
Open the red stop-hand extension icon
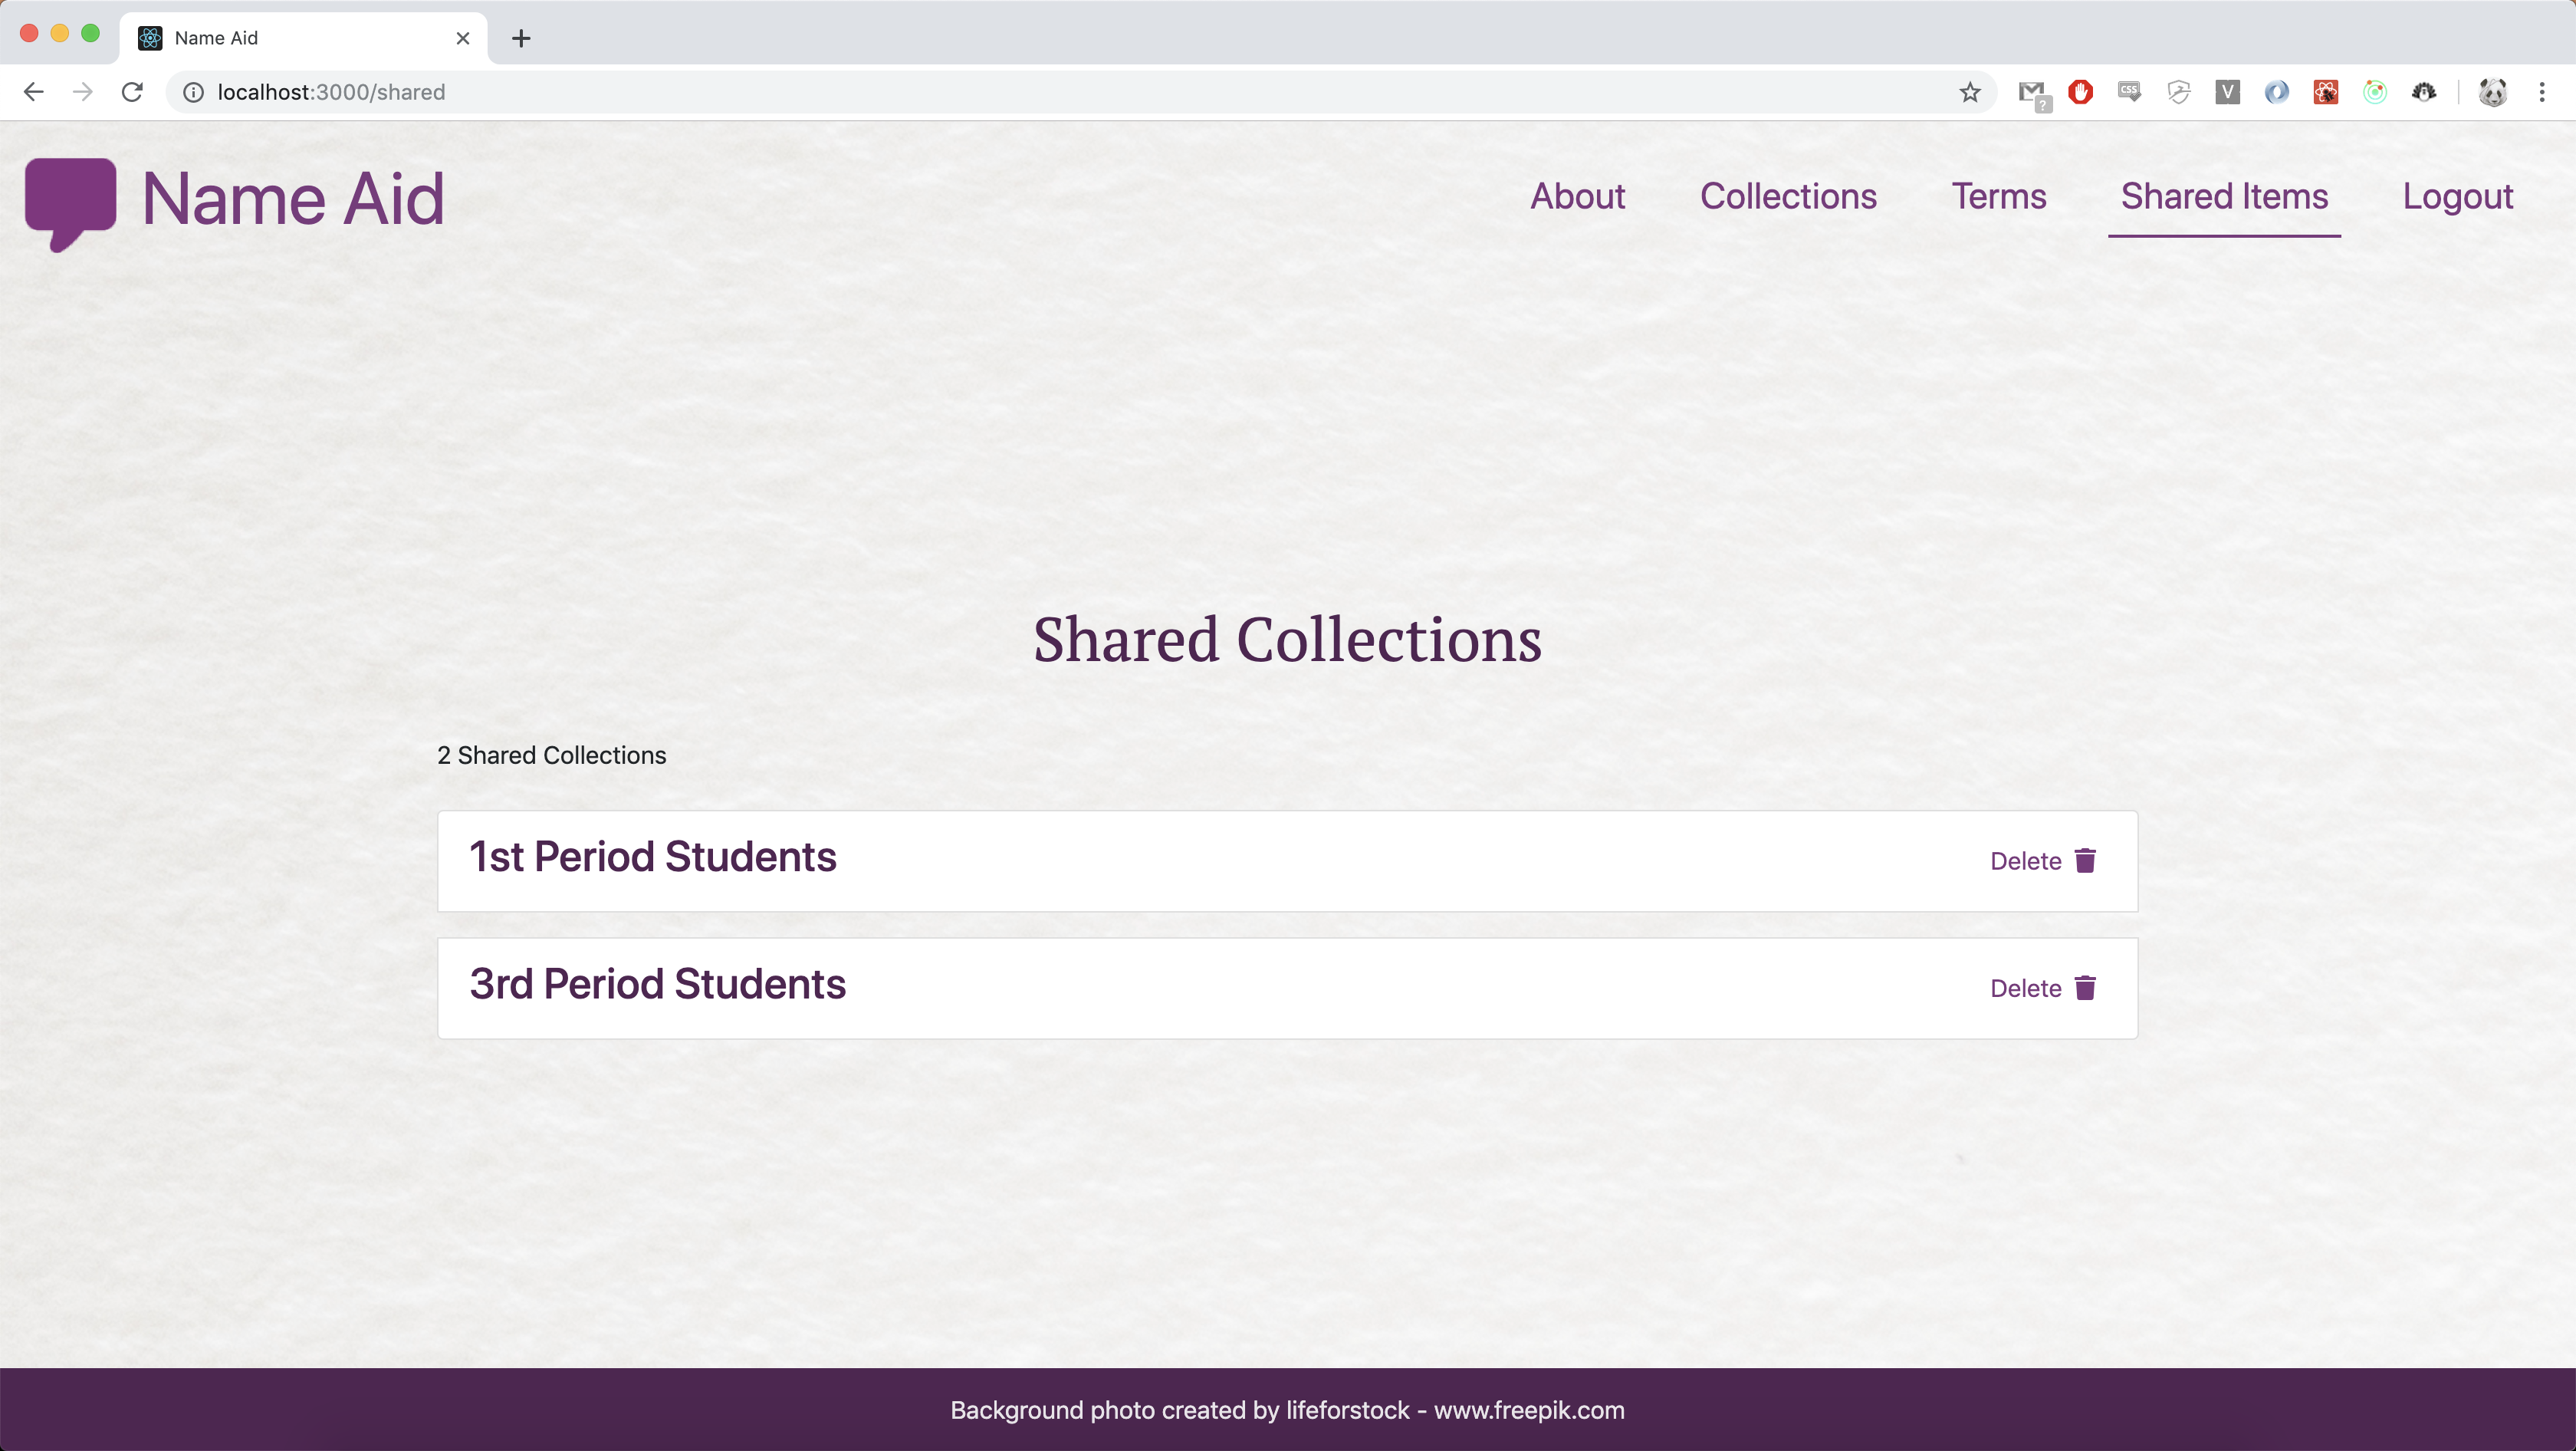[2081, 92]
